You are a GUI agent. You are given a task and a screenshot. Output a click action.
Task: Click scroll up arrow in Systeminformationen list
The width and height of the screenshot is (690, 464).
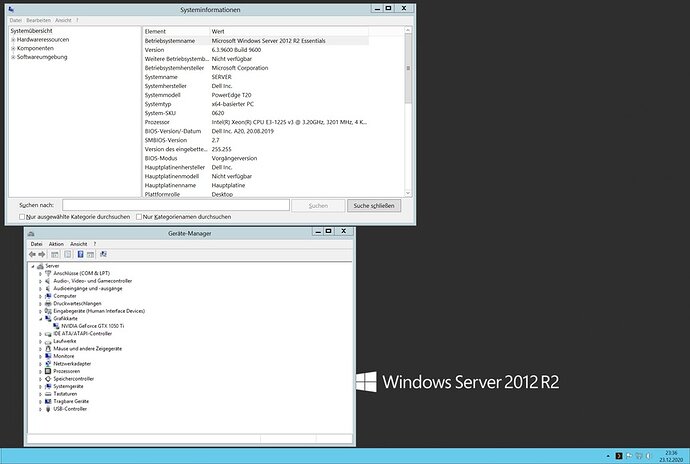(408, 30)
